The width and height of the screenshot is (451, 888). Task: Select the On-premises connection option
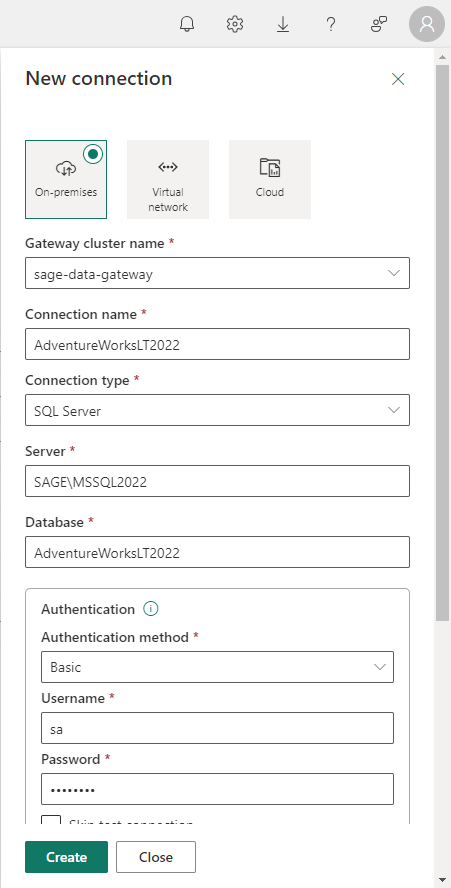pyautogui.click(x=66, y=180)
